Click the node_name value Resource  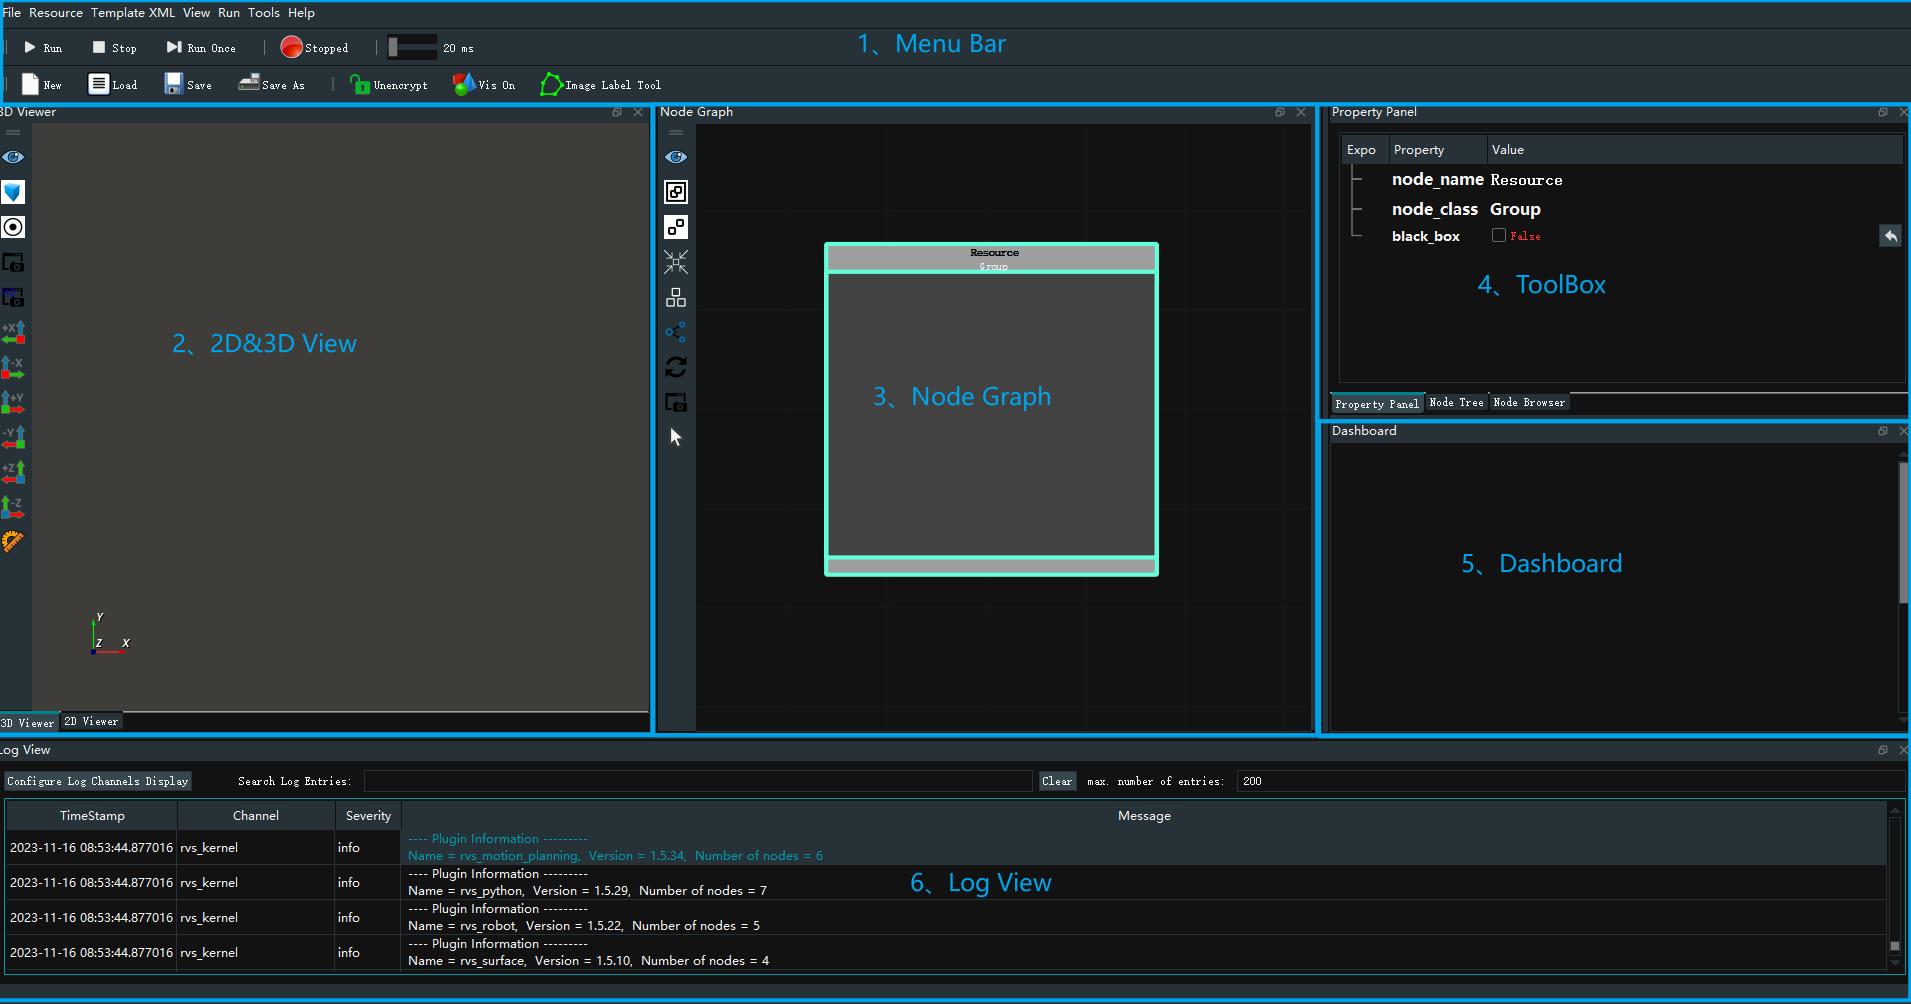point(1526,180)
